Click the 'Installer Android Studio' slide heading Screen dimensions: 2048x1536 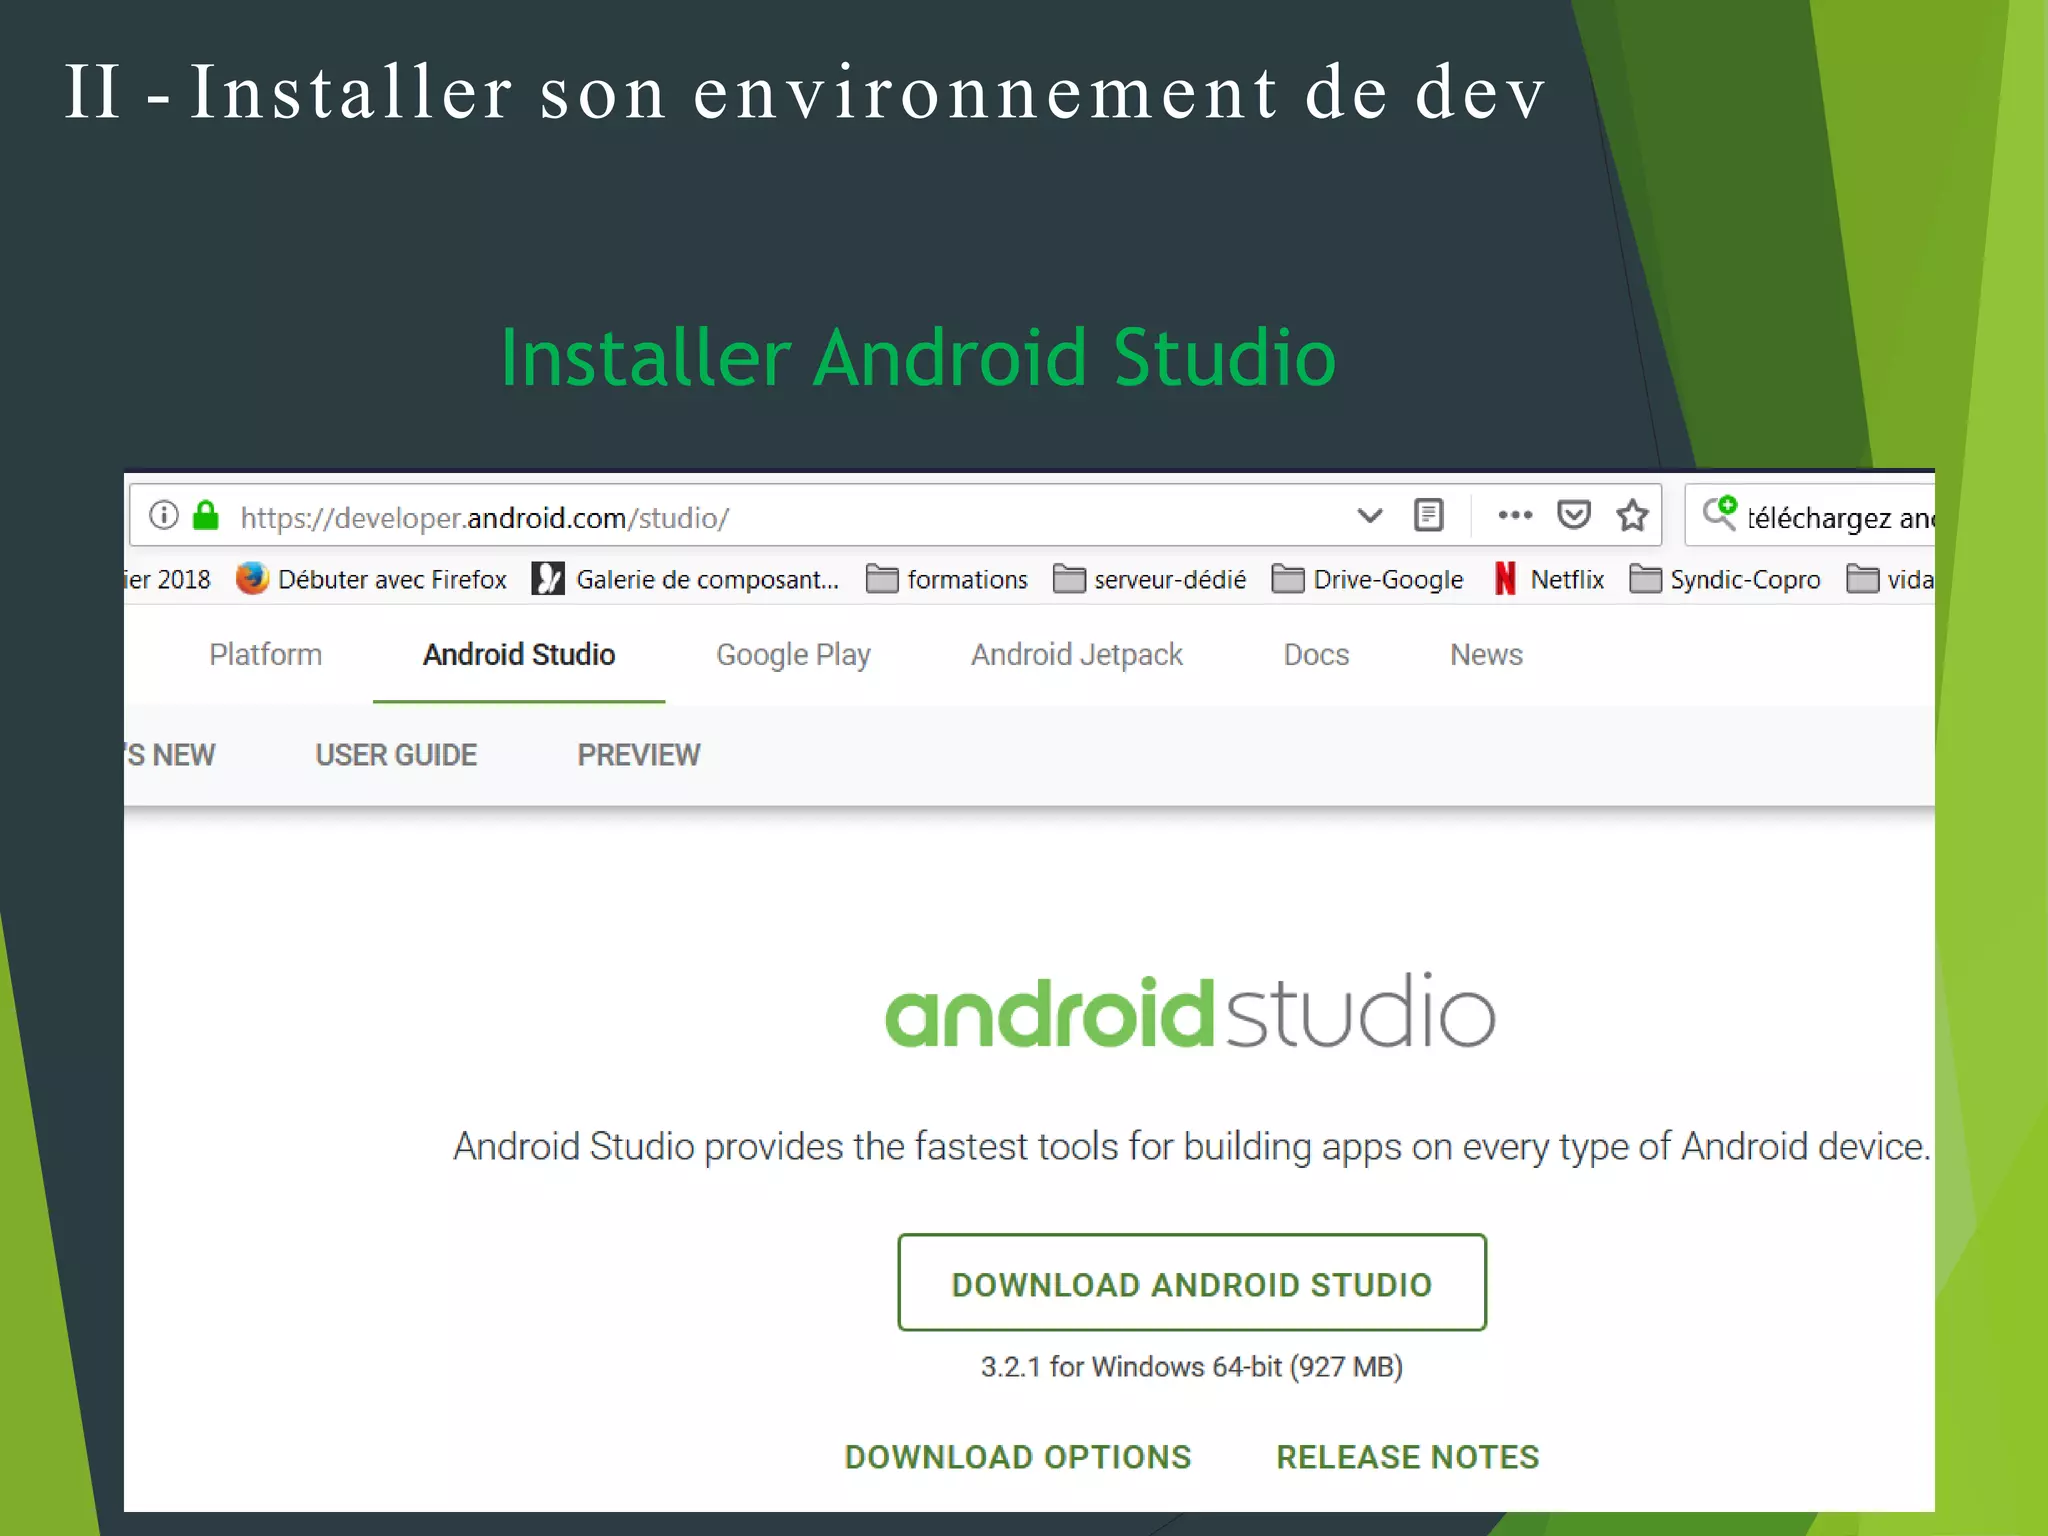pyautogui.click(x=918, y=357)
